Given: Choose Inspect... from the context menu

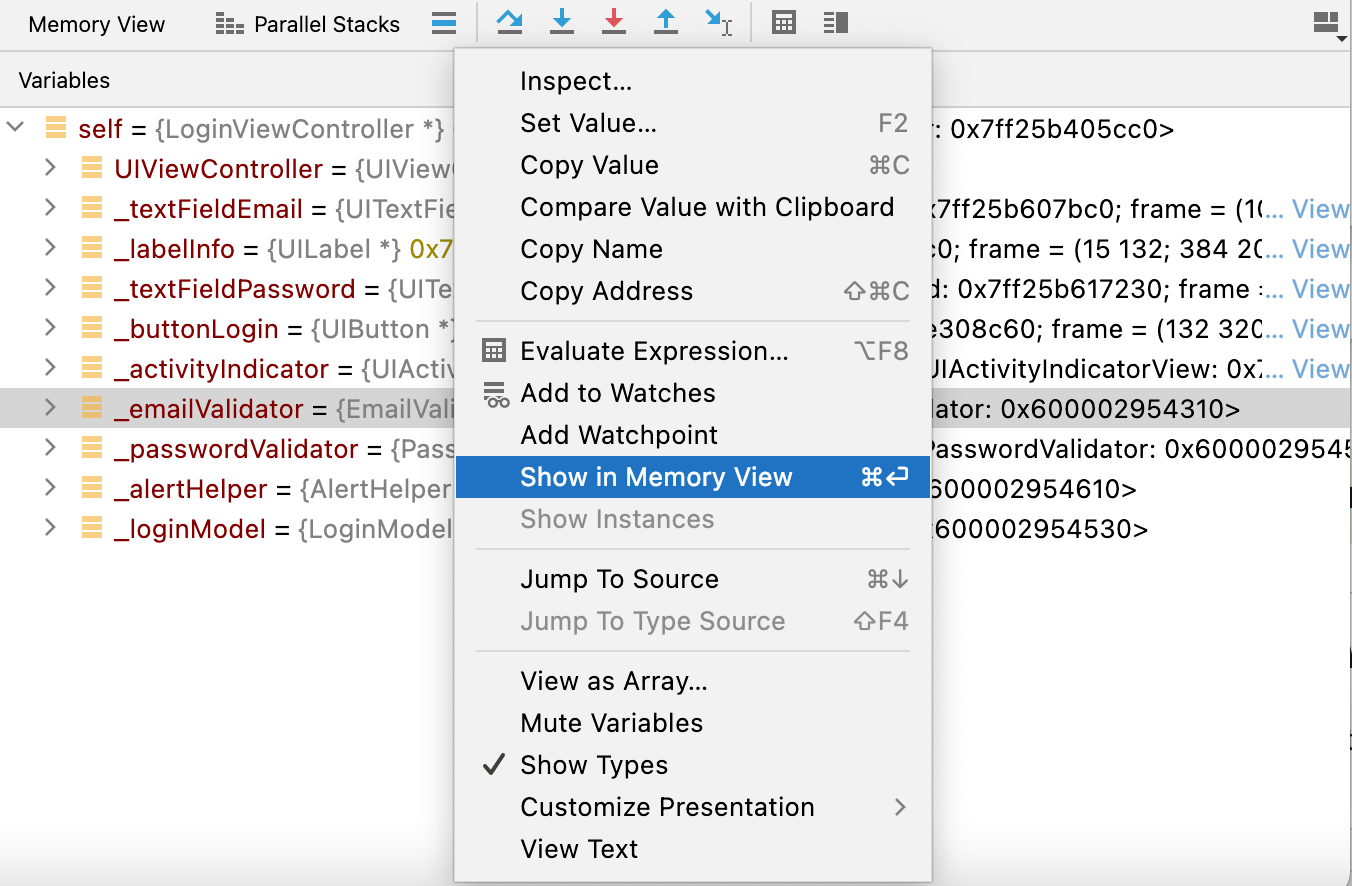Looking at the screenshot, I should 693,81.
